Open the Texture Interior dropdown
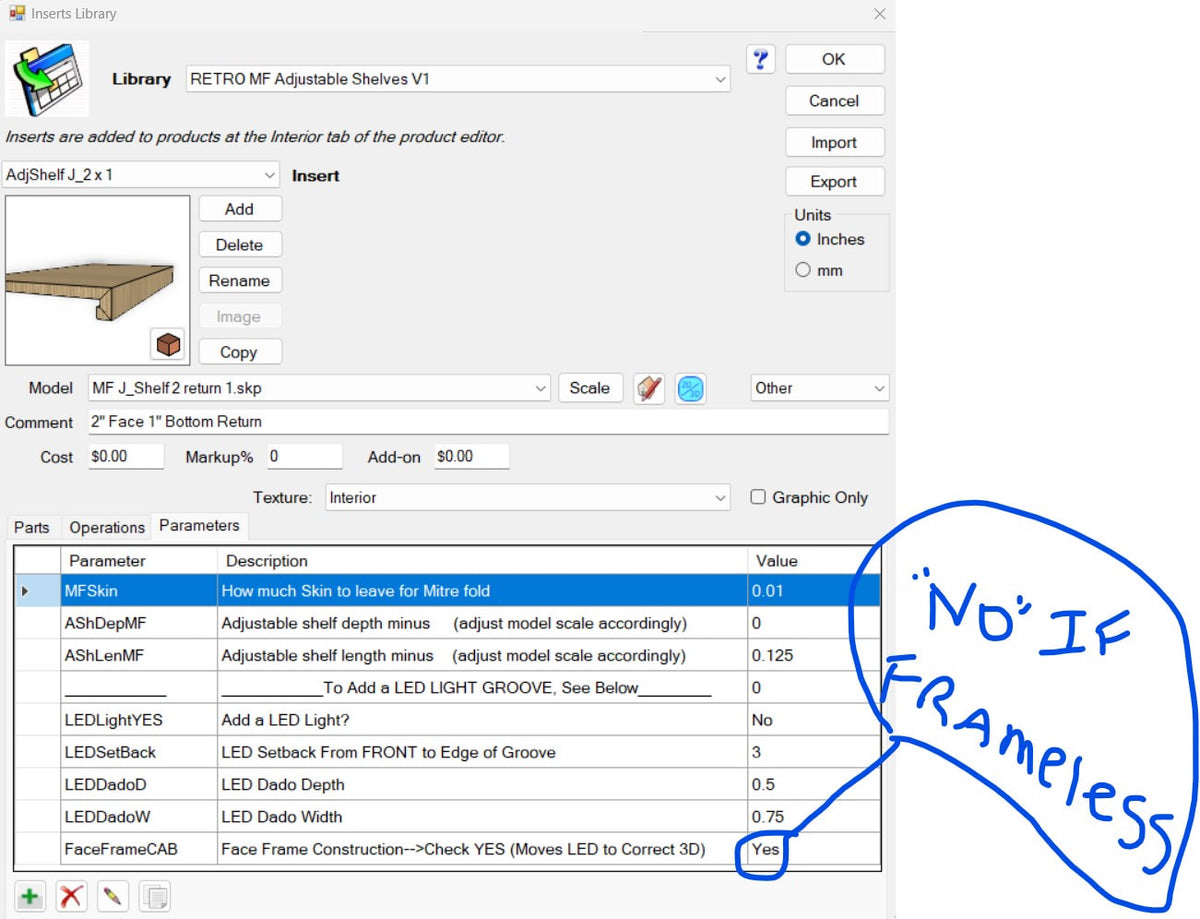 719,498
